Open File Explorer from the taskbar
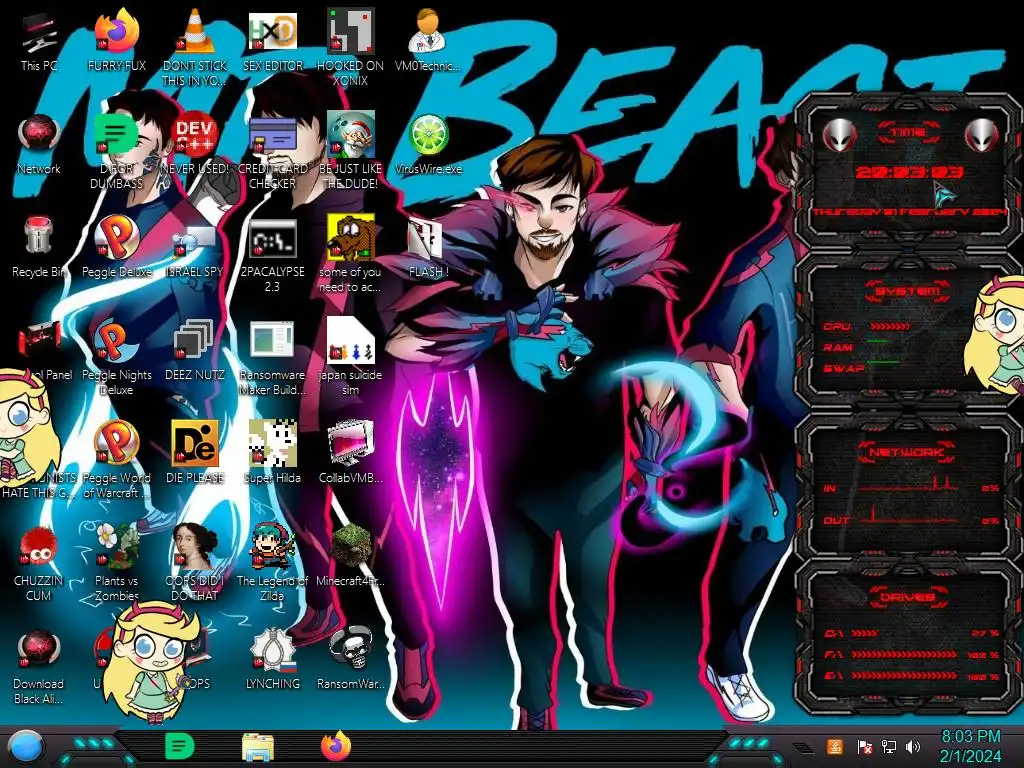Screen dimensions: 1024x768 (258, 746)
